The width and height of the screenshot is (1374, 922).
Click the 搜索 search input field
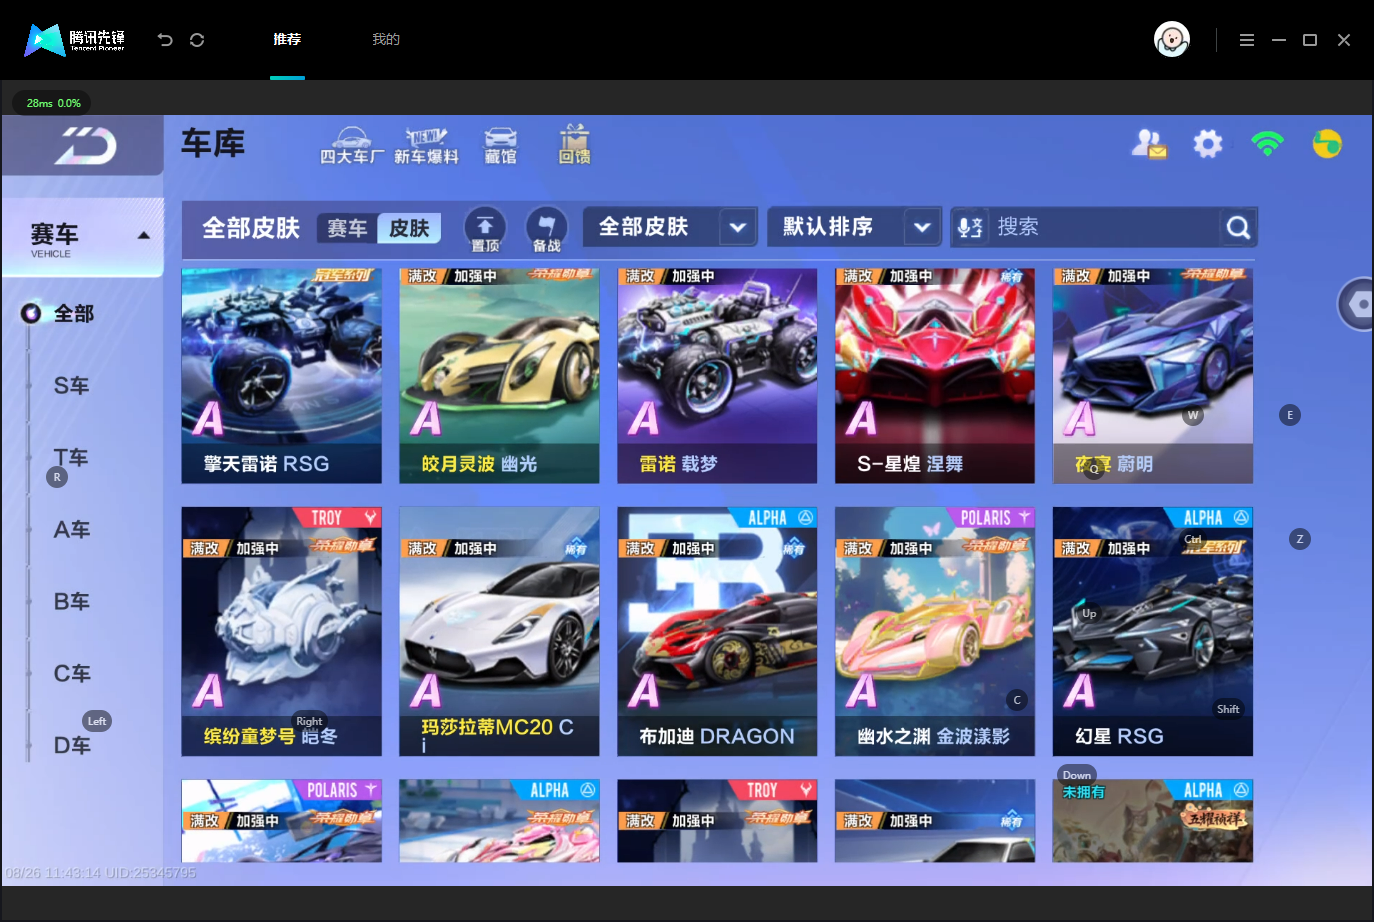point(1105,228)
